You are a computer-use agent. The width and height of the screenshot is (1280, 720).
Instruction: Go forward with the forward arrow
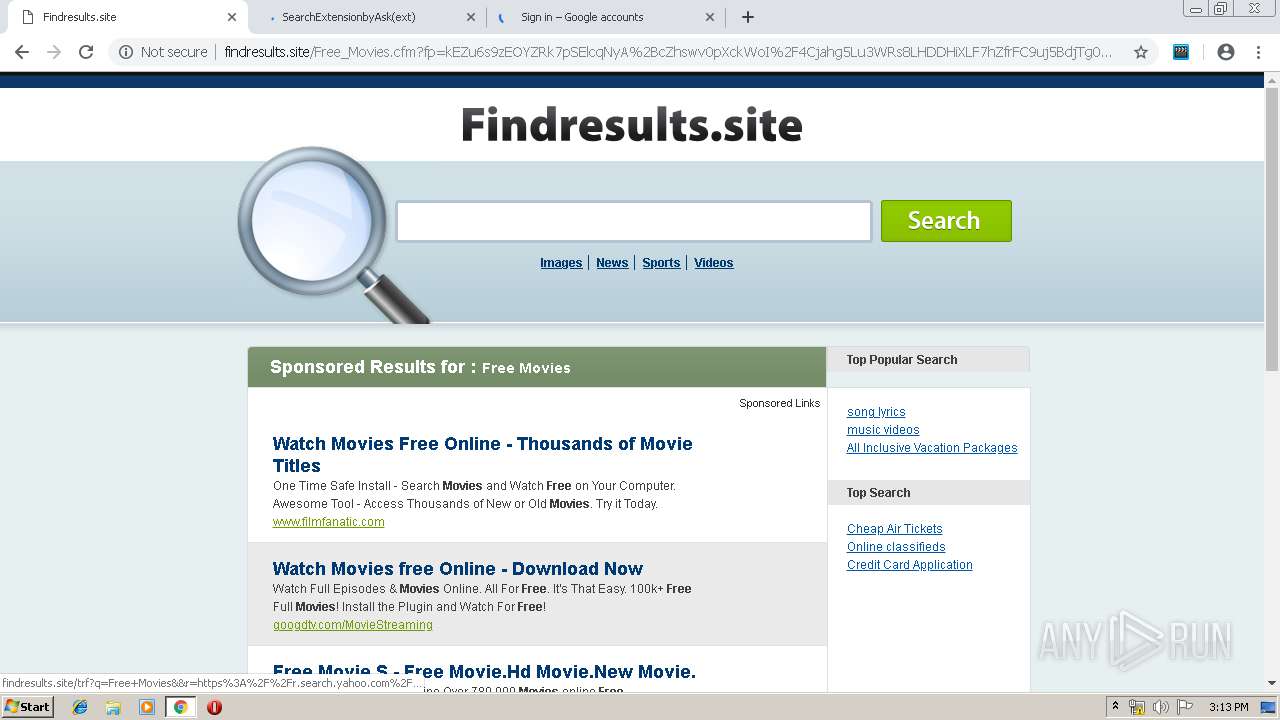click(x=54, y=52)
